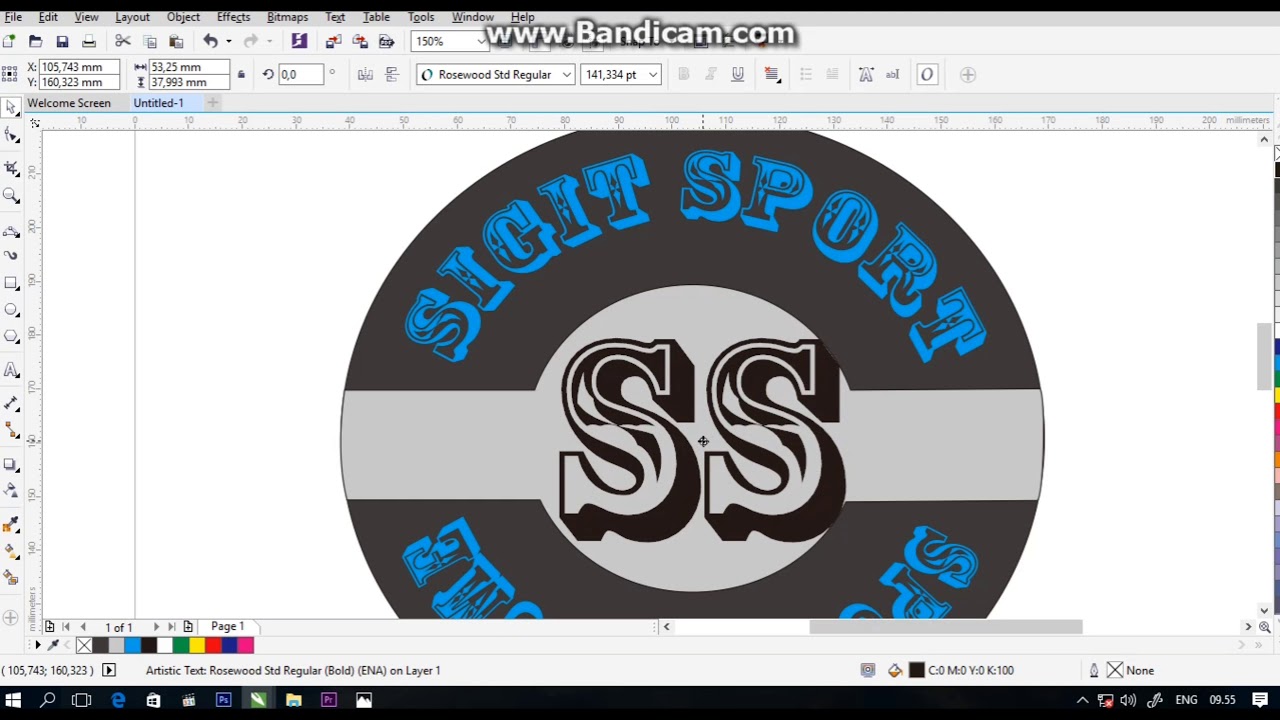Open the File menu
1280x720 pixels.
[x=13, y=17]
